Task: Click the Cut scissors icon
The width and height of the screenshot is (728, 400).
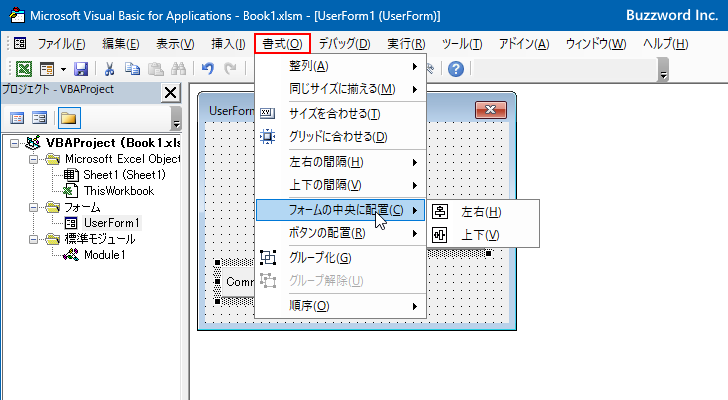Action: (109, 69)
